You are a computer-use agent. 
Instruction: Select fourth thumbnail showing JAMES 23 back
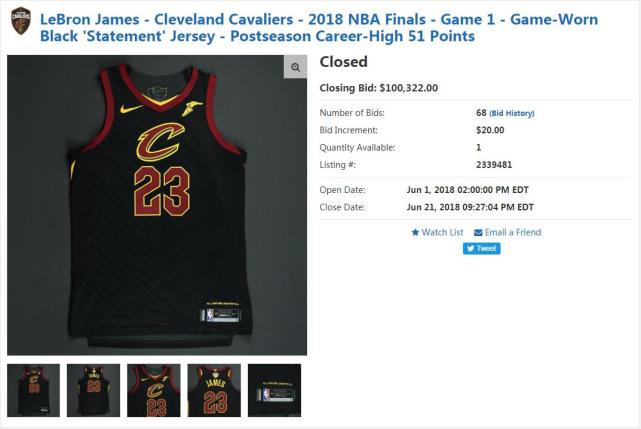coord(214,391)
